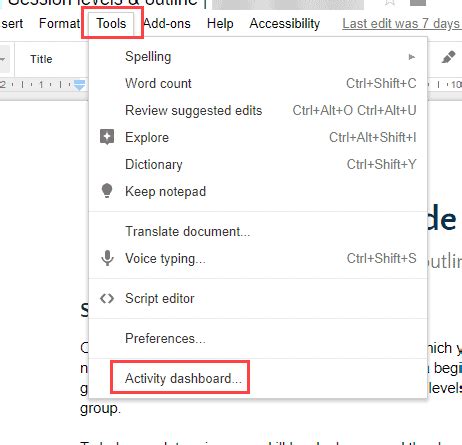Click the Ctrl+Alt+Shift+I shortcut text
Screen dimensions: 462x445
pyautogui.click(x=373, y=137)
